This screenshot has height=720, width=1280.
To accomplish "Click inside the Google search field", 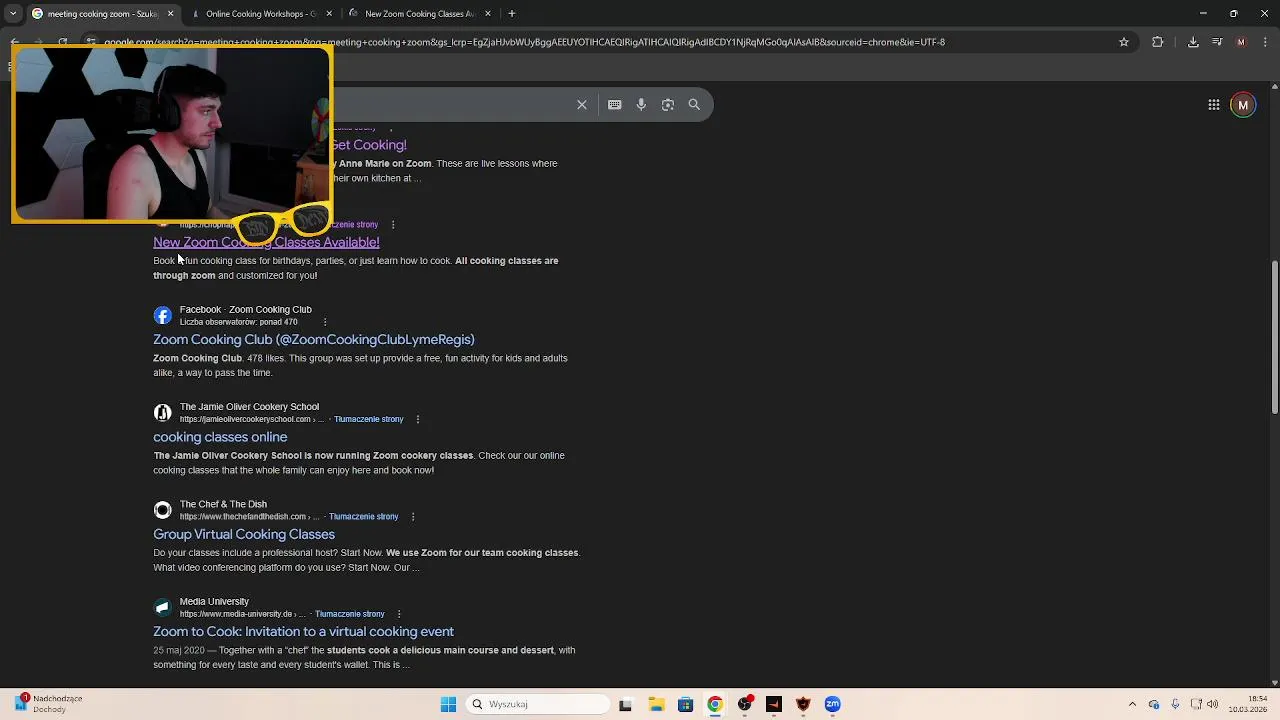I will tap(450, 105).
